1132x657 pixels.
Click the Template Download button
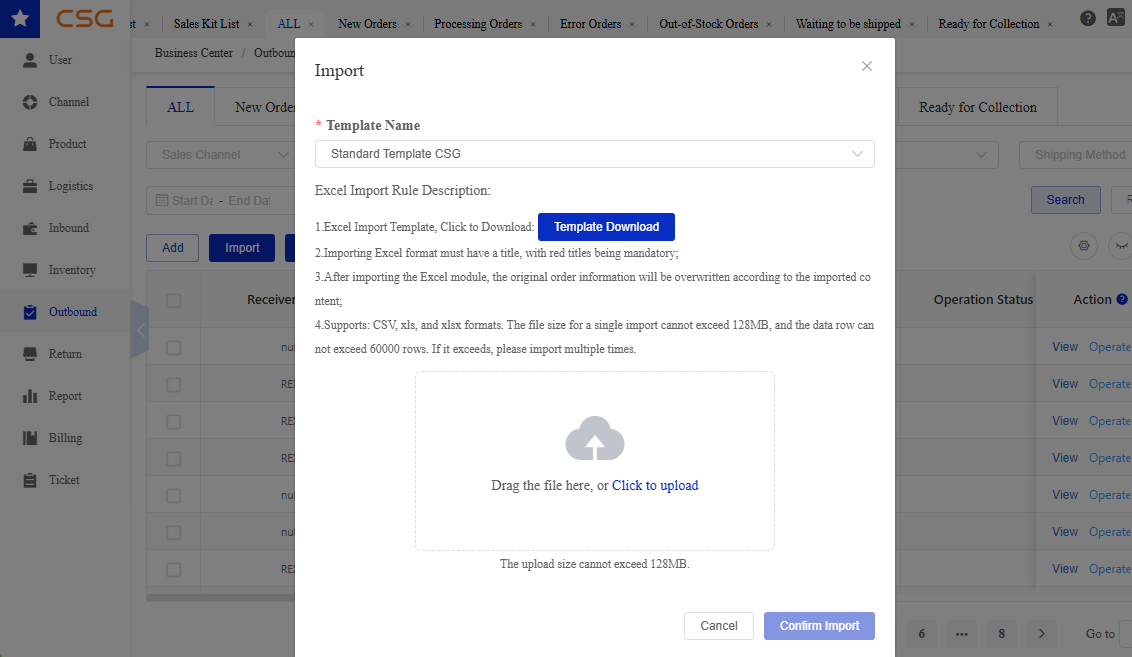606,227
